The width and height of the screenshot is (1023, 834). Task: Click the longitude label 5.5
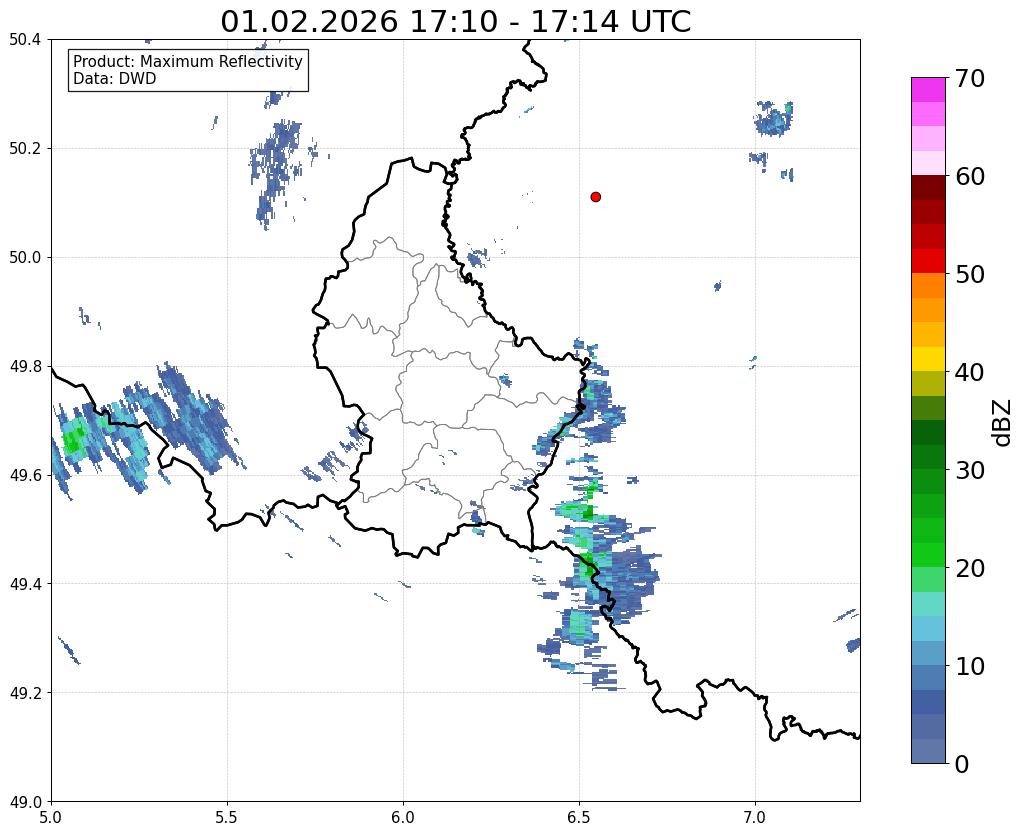click(x=227, y=817)
